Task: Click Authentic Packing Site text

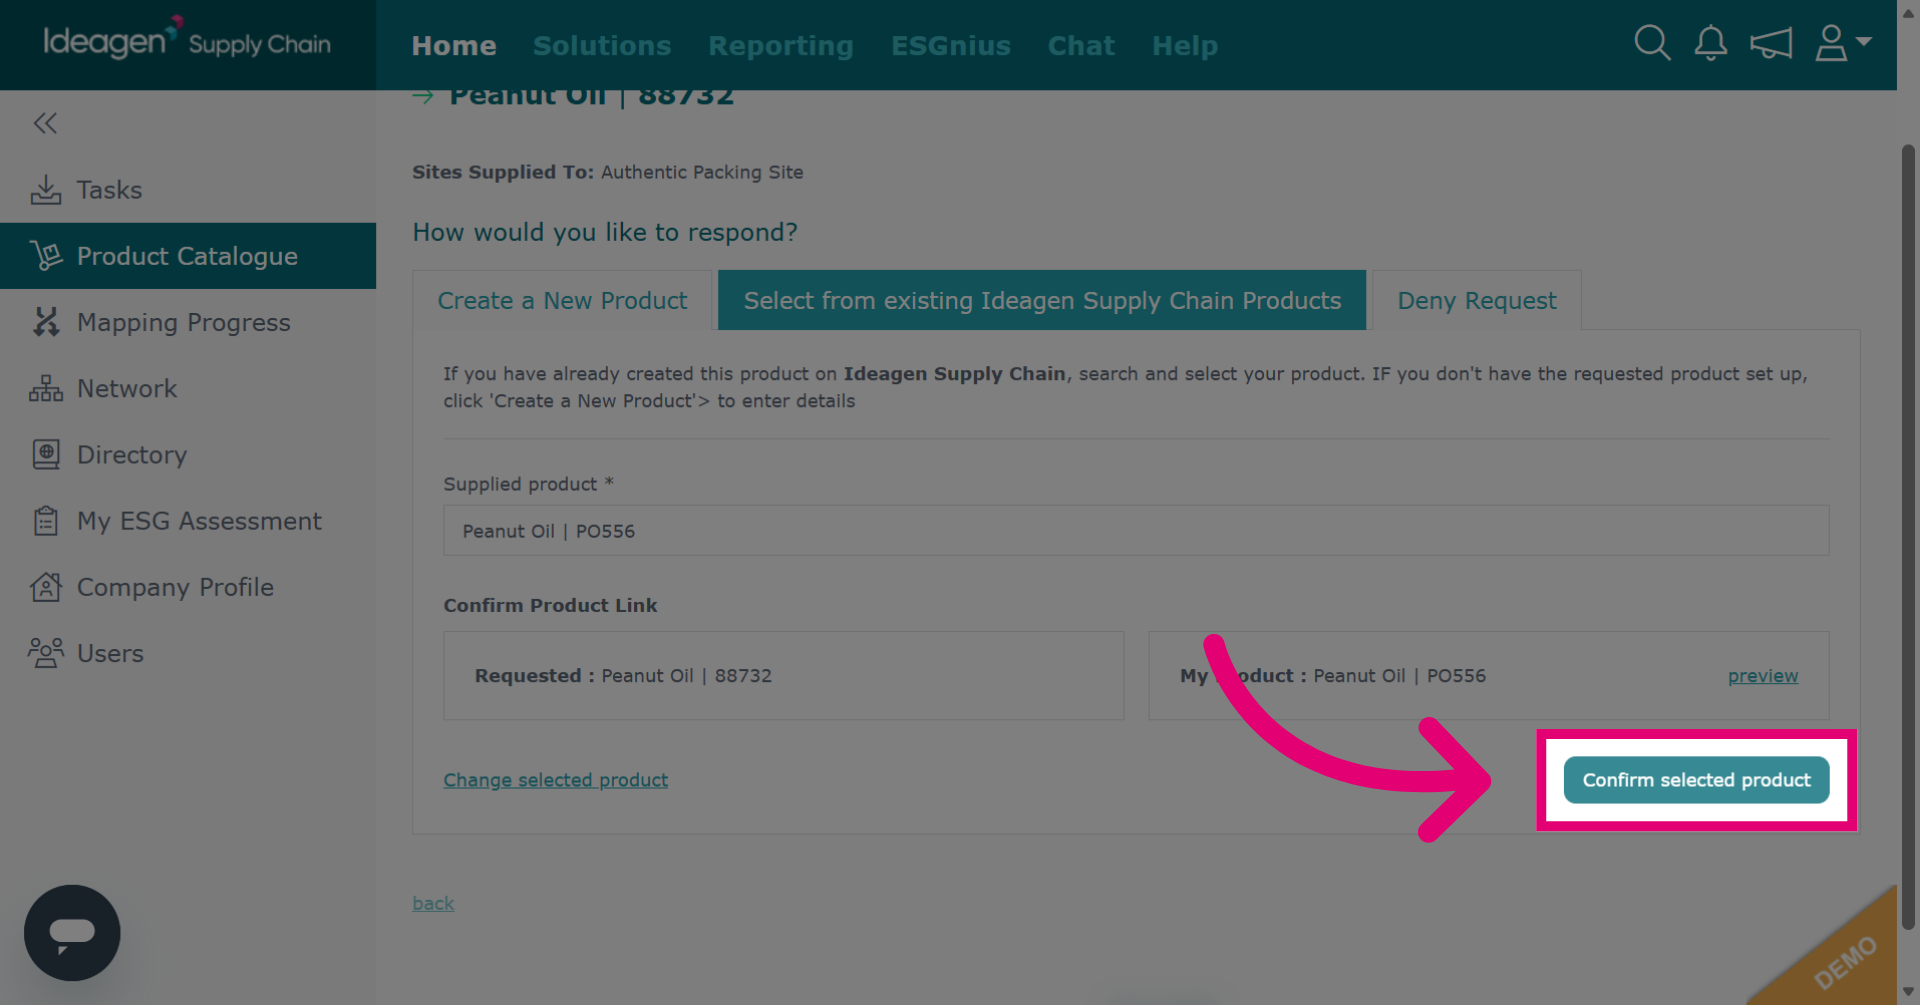Action: [x=702, y=172]
